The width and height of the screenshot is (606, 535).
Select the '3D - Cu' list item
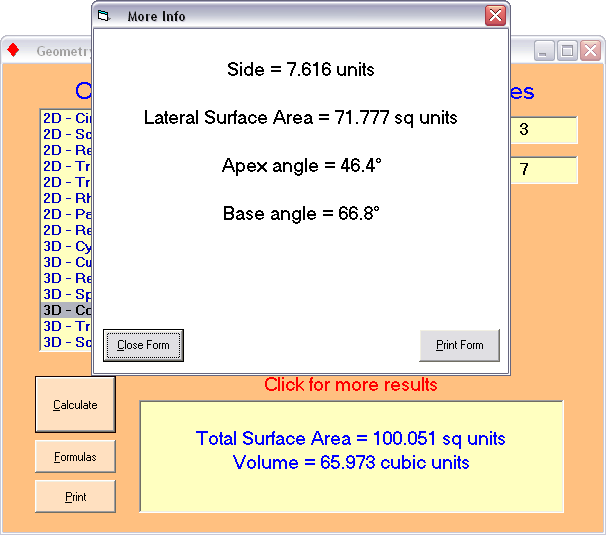(x=66, y=262)
